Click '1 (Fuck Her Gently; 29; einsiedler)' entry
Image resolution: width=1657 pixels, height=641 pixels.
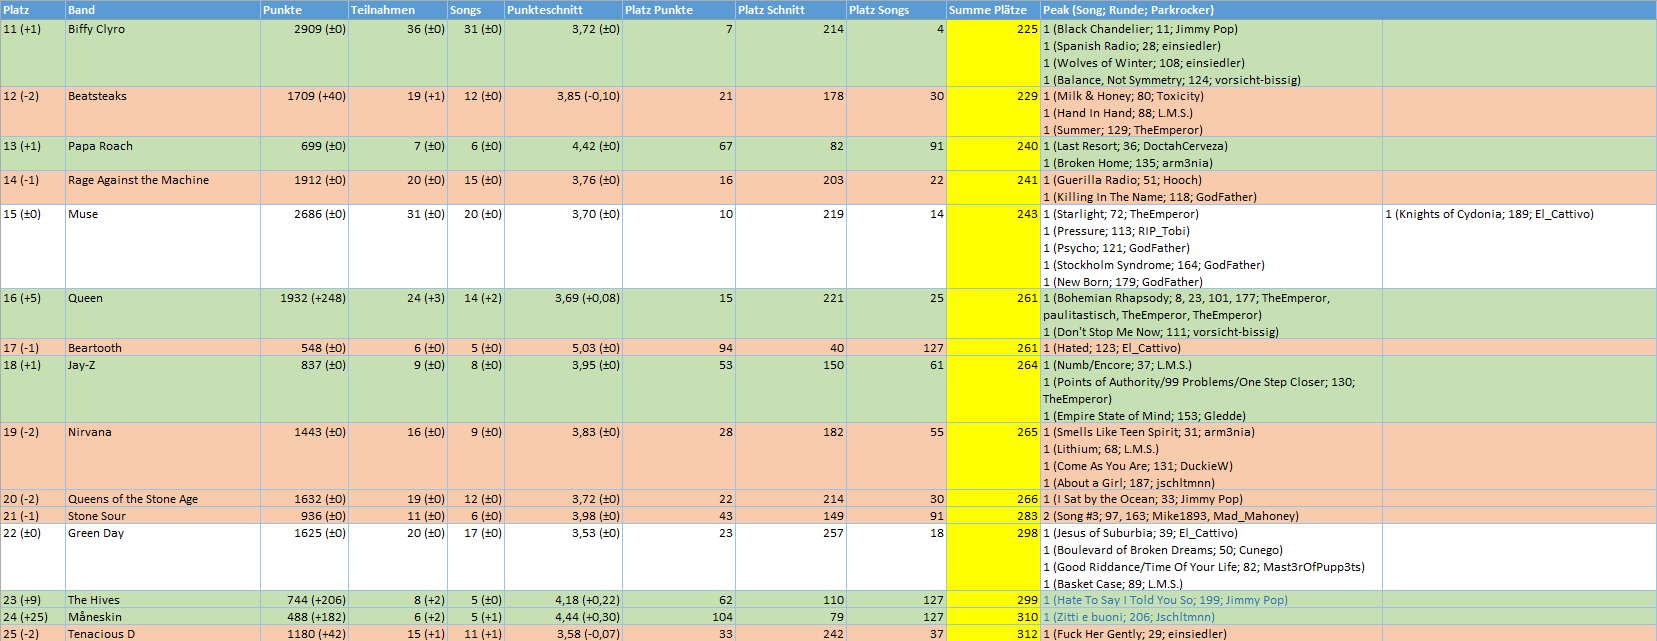click(1211, 634)
